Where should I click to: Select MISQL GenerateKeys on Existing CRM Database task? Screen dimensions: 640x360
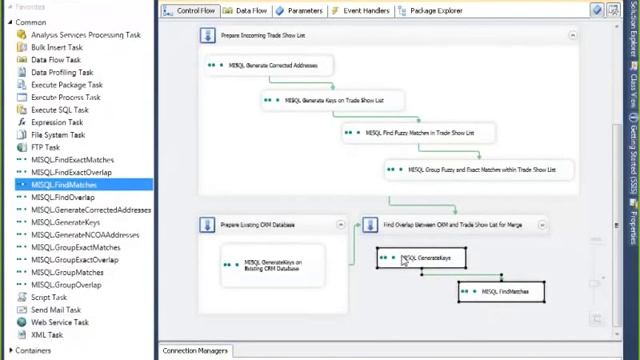273,265
